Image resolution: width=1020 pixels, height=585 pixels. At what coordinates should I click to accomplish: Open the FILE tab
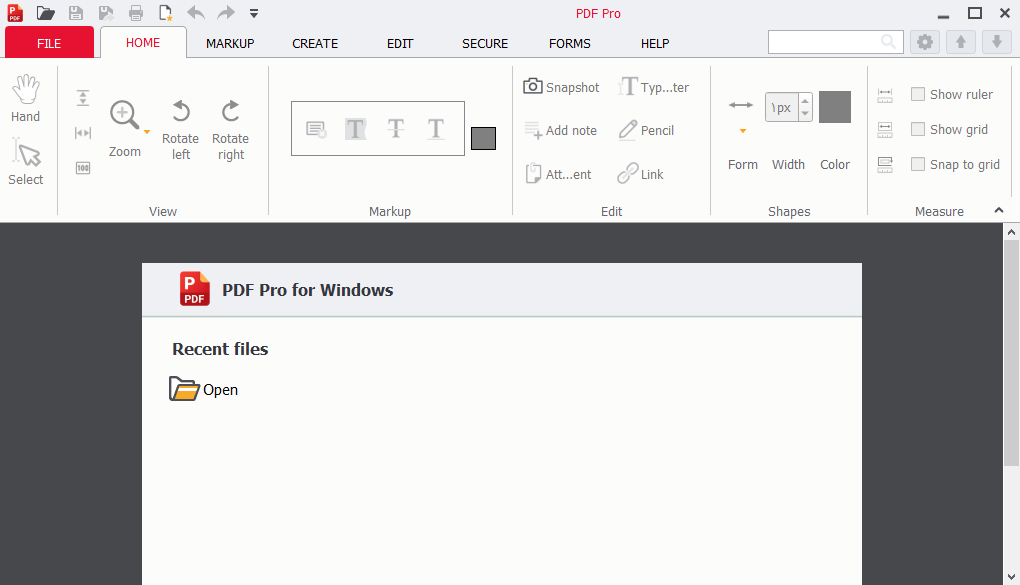coord(49,43)
